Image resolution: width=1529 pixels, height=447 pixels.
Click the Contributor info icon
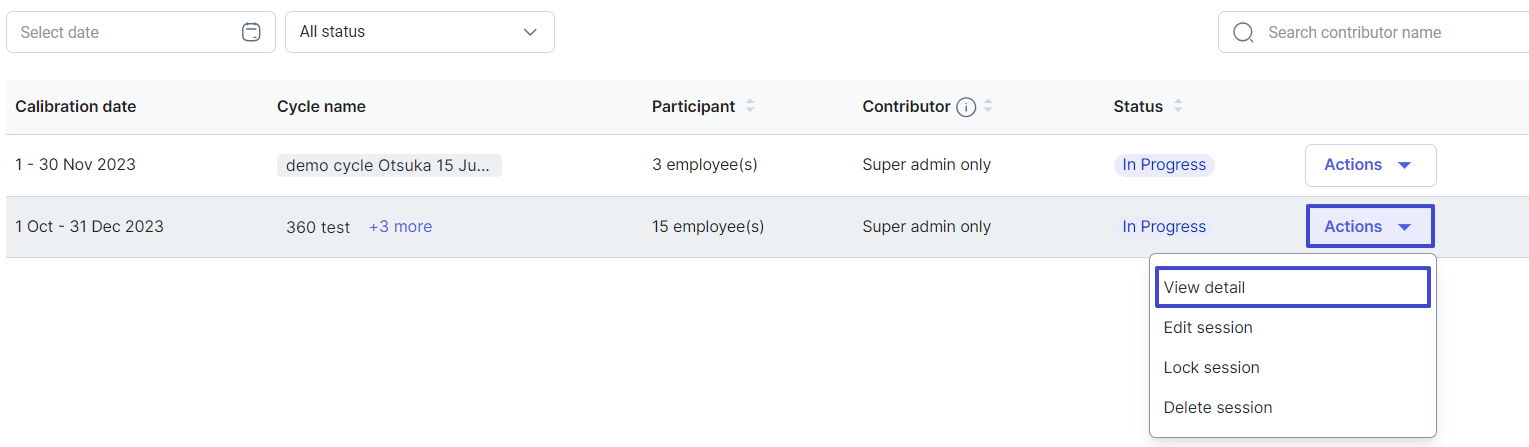pos(966,107)
